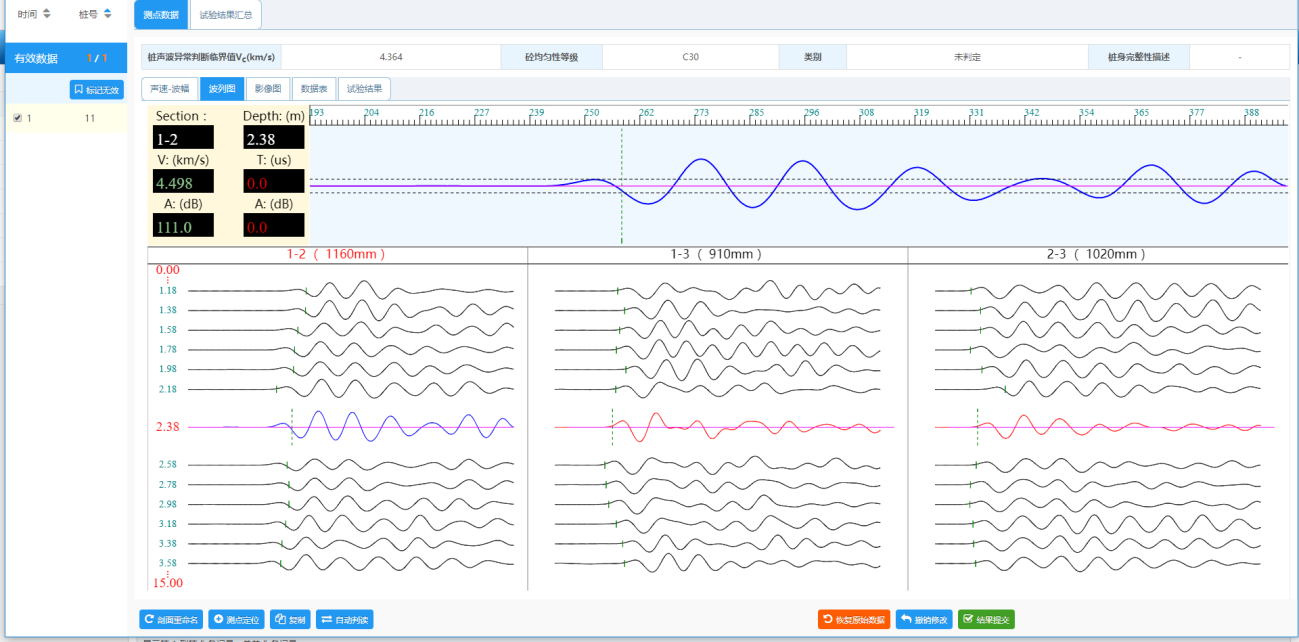Click the 复制 copy button
This screenshot has width=1299, height=642.
click(291, 620)
